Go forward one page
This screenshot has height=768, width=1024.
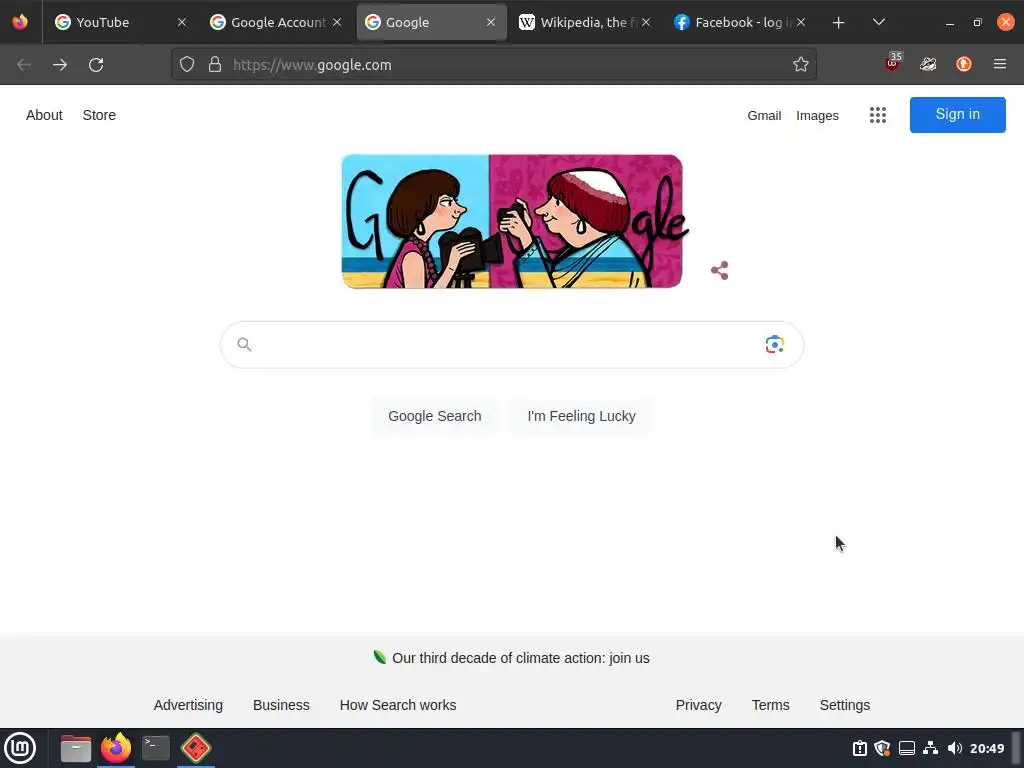60,65
